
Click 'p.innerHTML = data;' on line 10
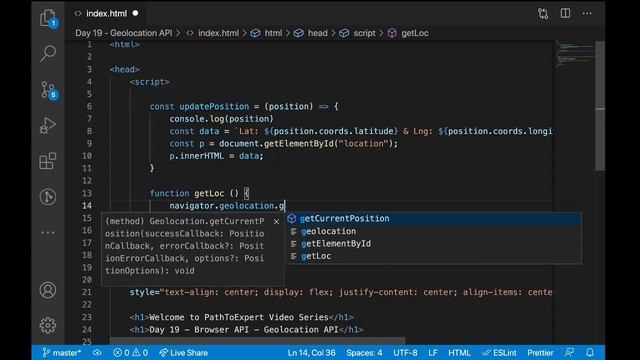[216, 156]
